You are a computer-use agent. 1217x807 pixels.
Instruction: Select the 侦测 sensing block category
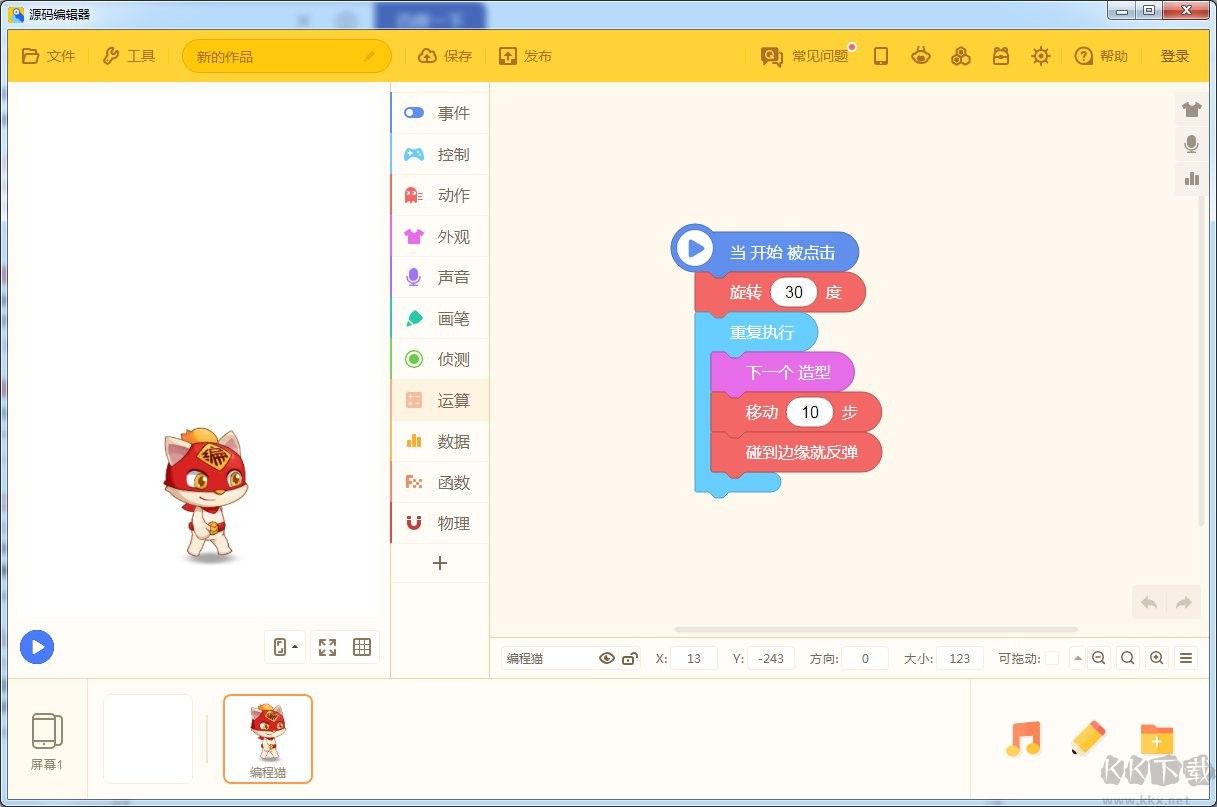click(440, 359)
